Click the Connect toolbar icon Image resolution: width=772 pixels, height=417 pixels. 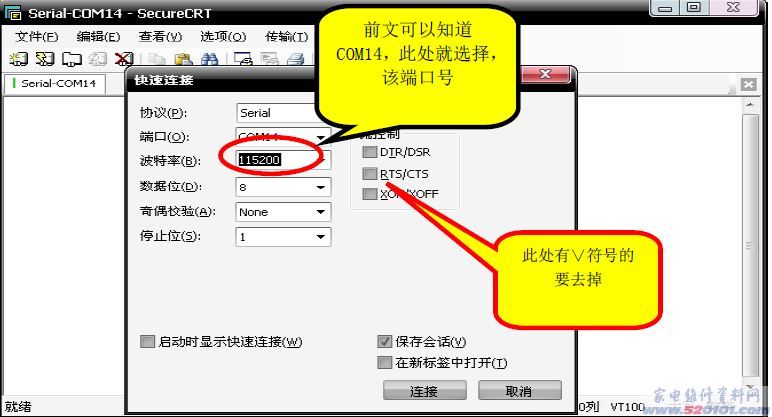coord(19,59)
